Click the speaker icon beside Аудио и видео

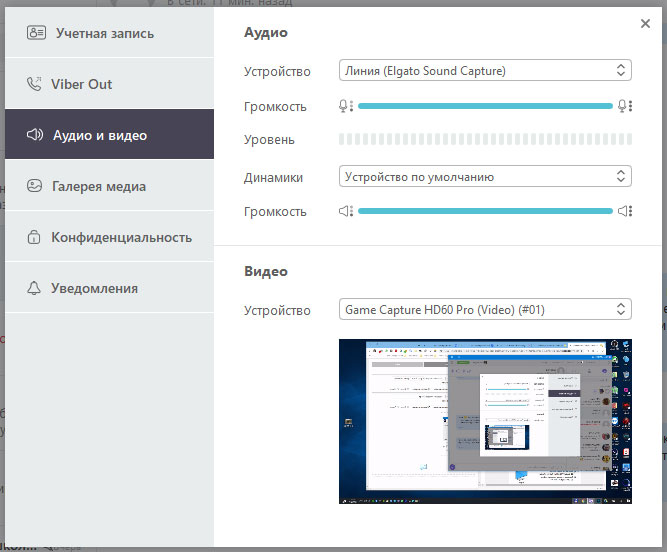[x=35, y=134]
